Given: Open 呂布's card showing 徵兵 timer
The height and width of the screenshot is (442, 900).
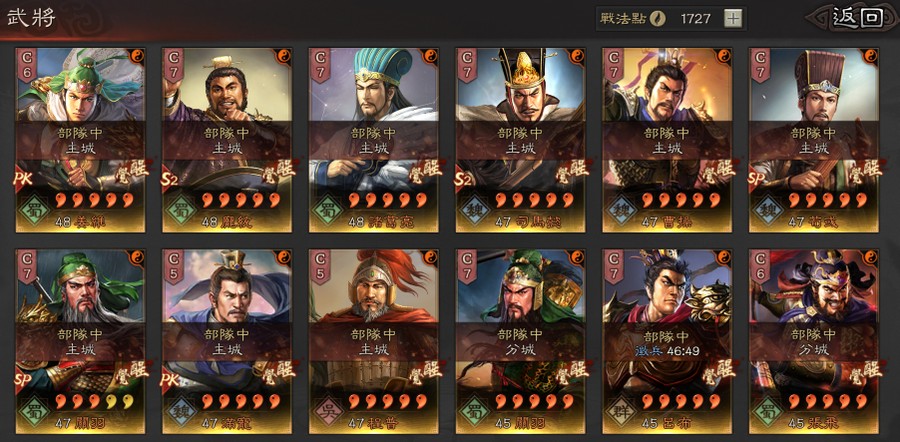Looking at the screenshot, I should tap(667, 341).
